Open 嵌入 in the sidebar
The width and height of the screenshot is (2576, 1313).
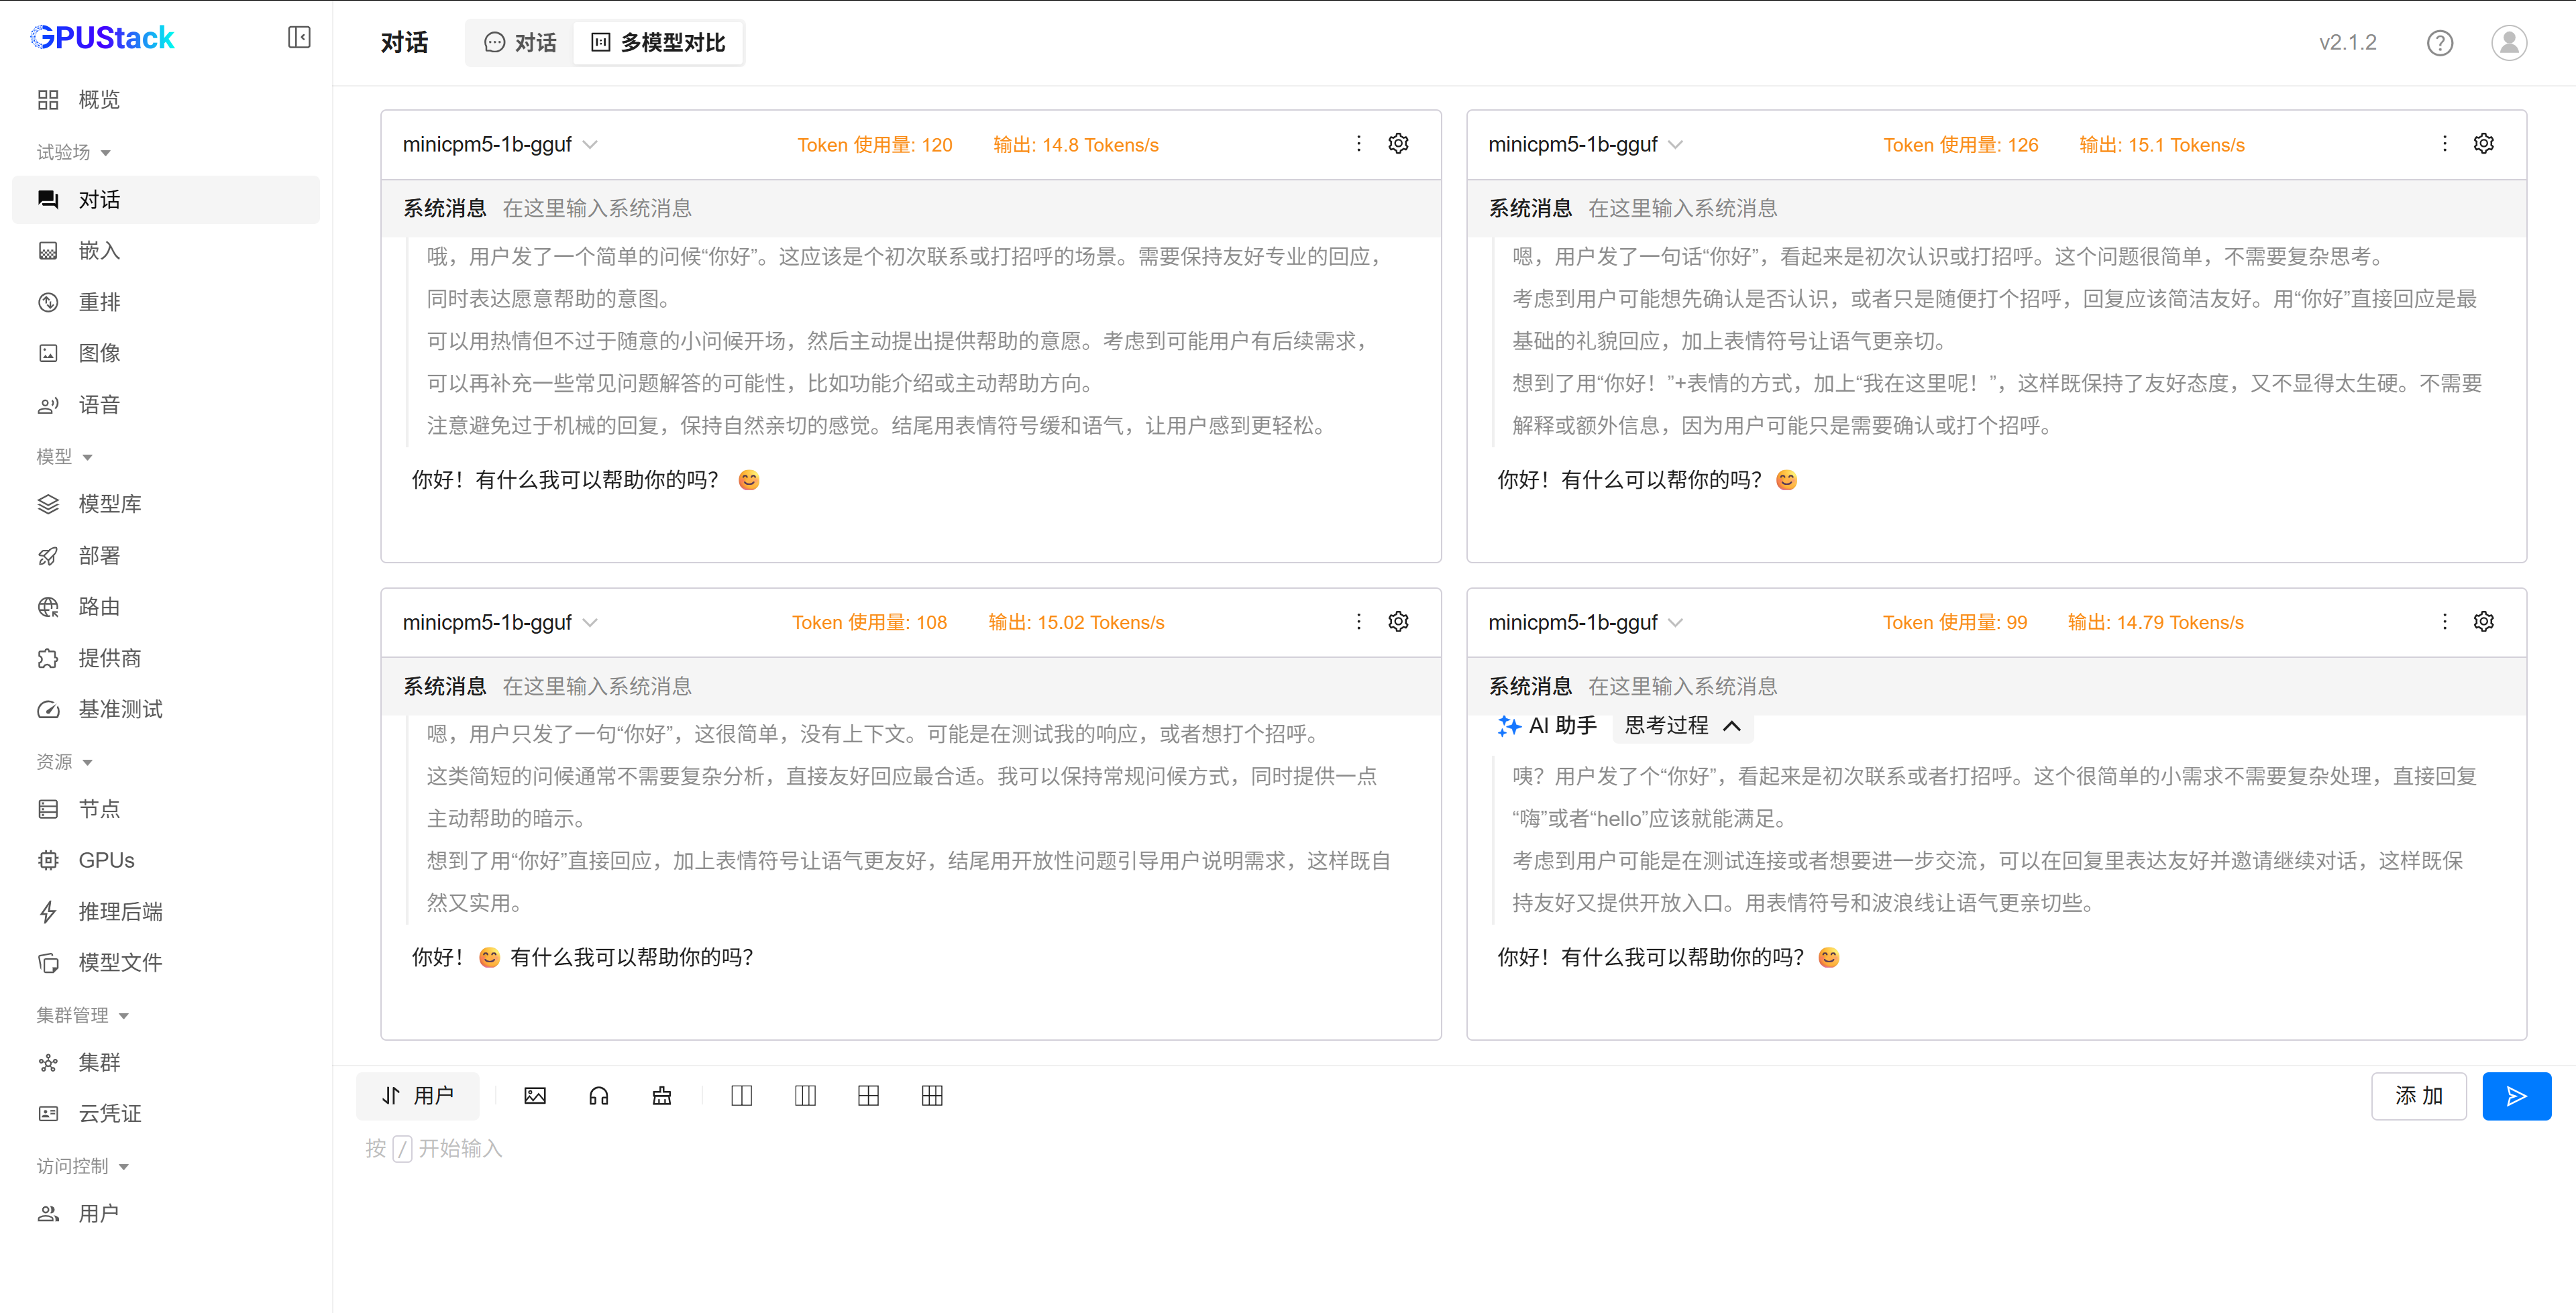(x=166, y=251)
